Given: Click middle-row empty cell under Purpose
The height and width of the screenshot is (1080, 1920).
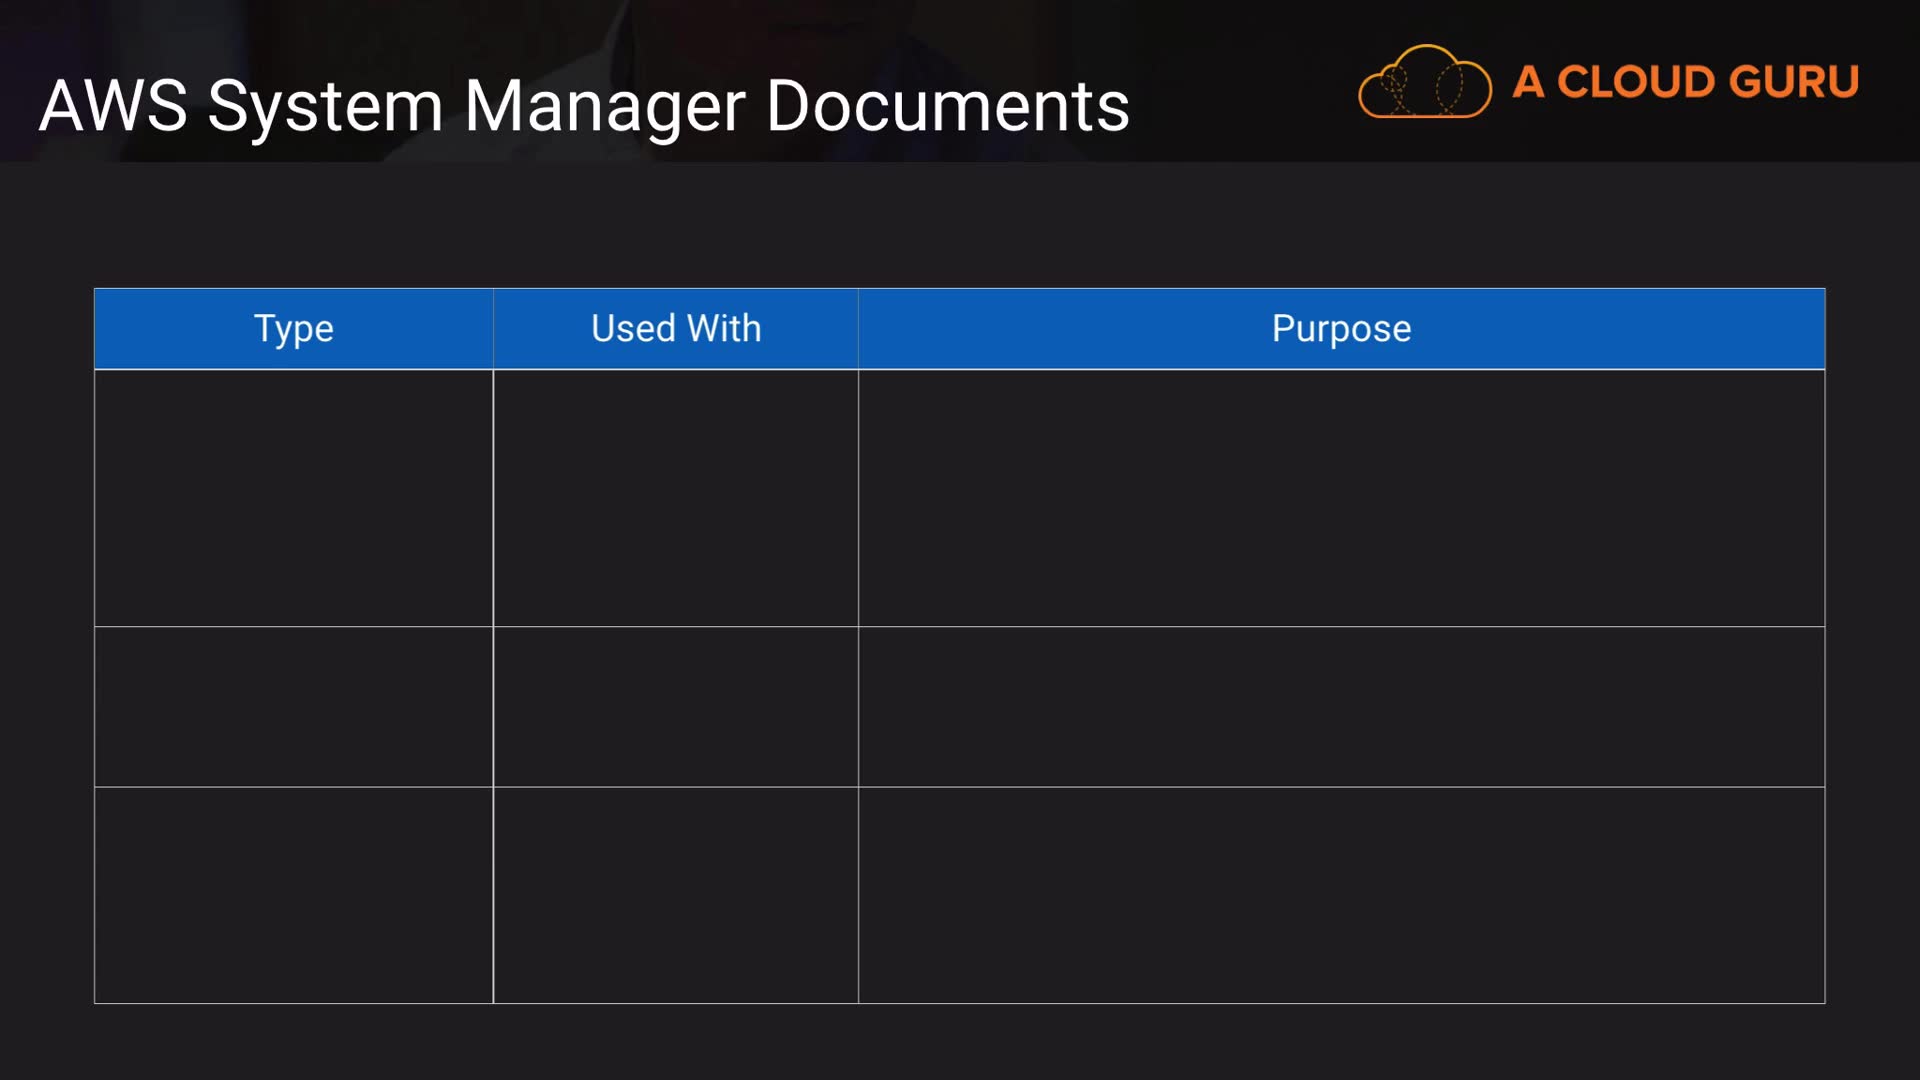Looking at the screenshot, I should 1341,707.
